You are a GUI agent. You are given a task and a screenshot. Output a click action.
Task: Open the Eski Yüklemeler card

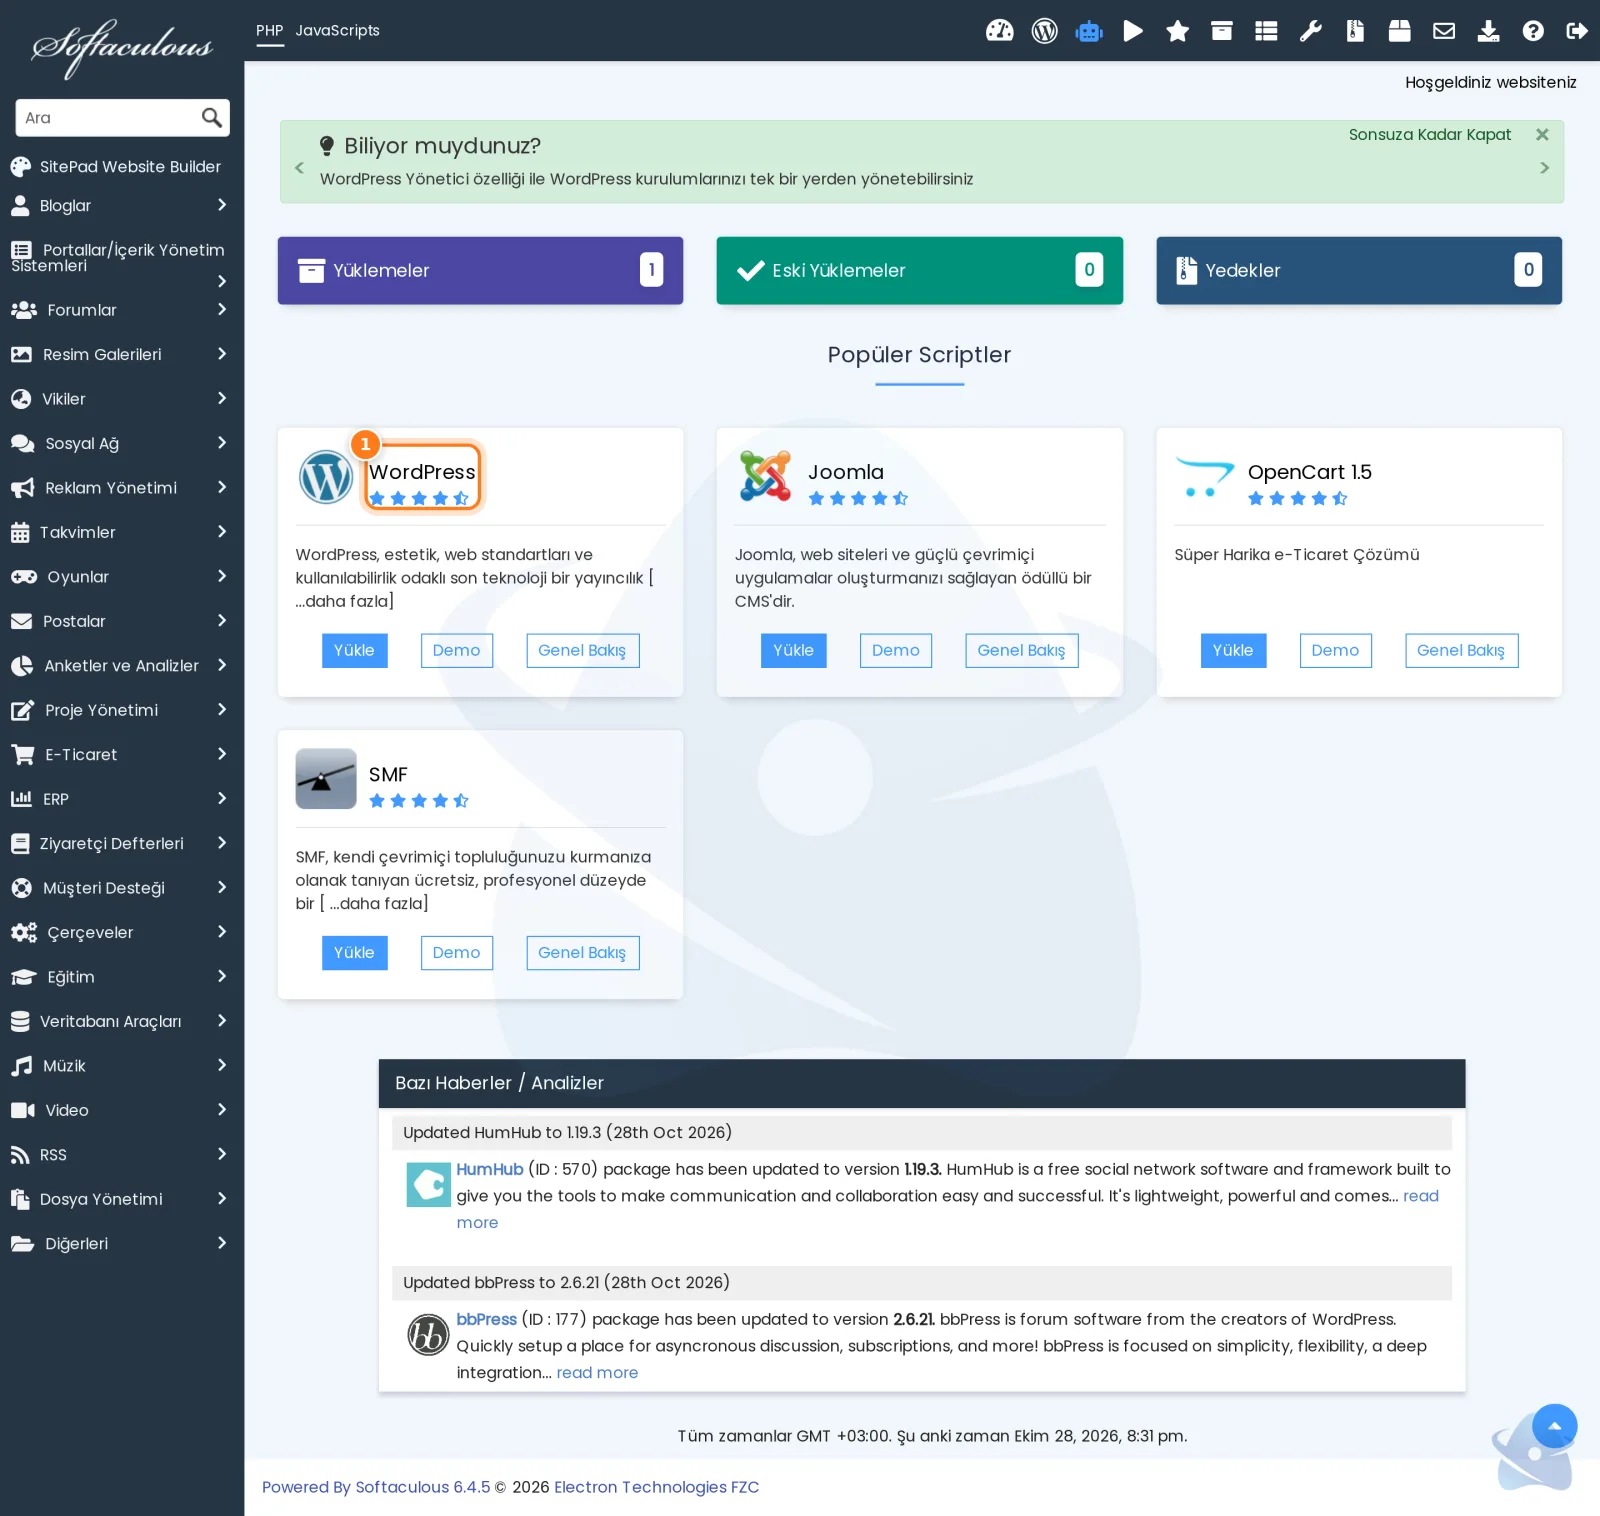point(919,271)
